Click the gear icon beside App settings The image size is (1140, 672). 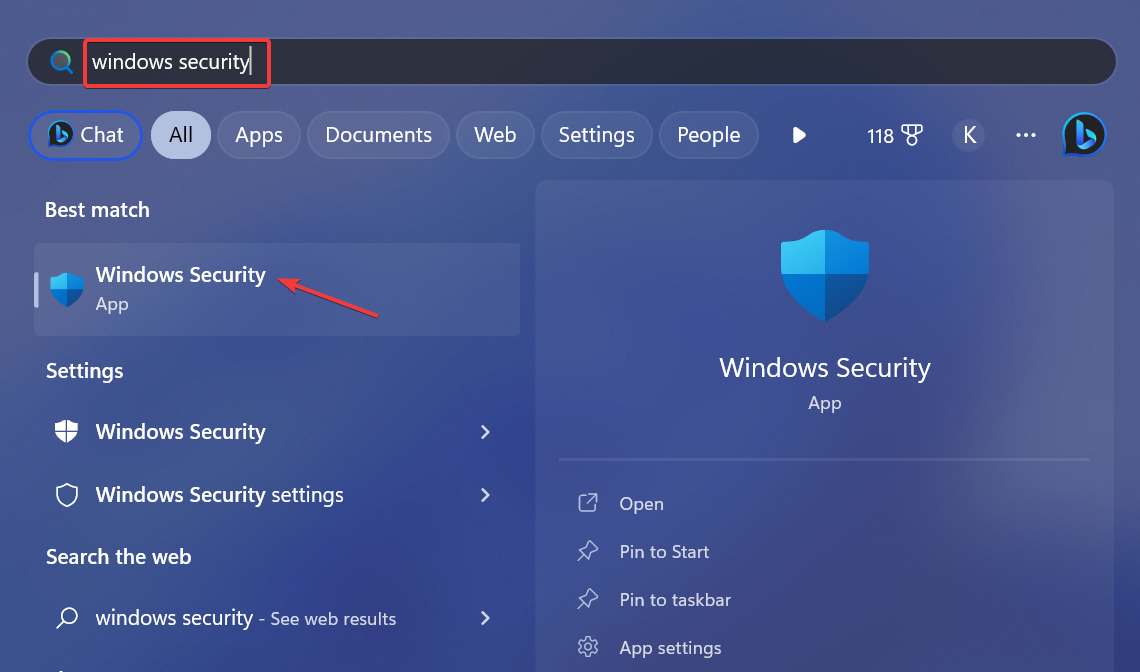pos(587,647)
